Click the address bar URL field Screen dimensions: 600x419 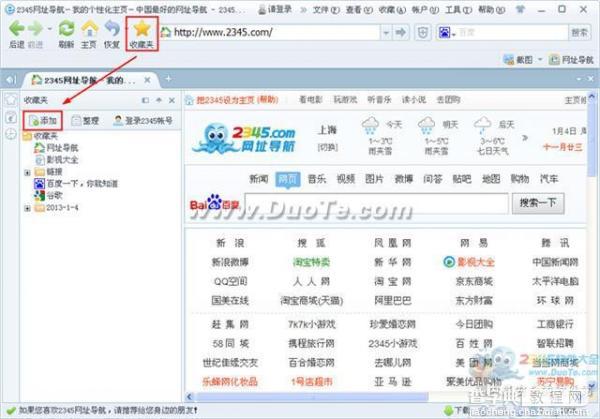coord(276,32)
